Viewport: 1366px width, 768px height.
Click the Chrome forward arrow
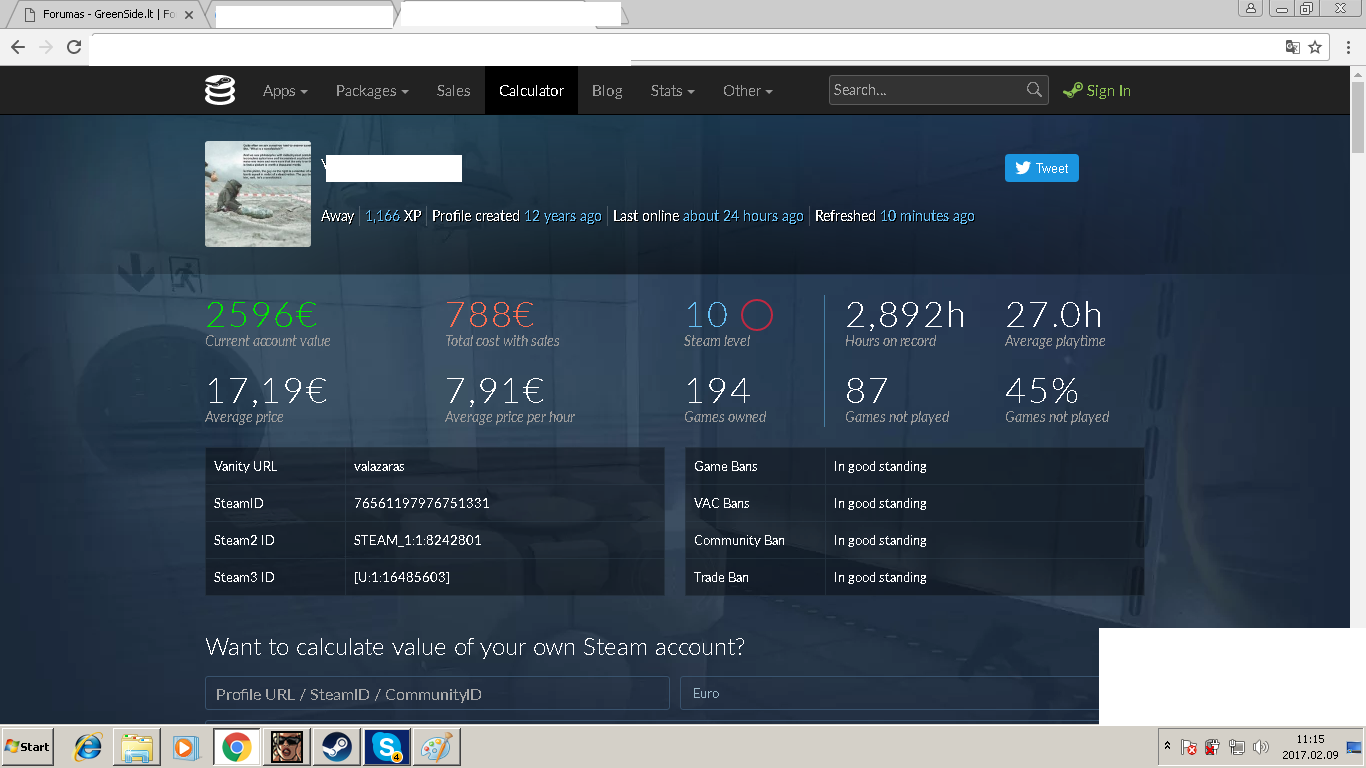[45, 47]
